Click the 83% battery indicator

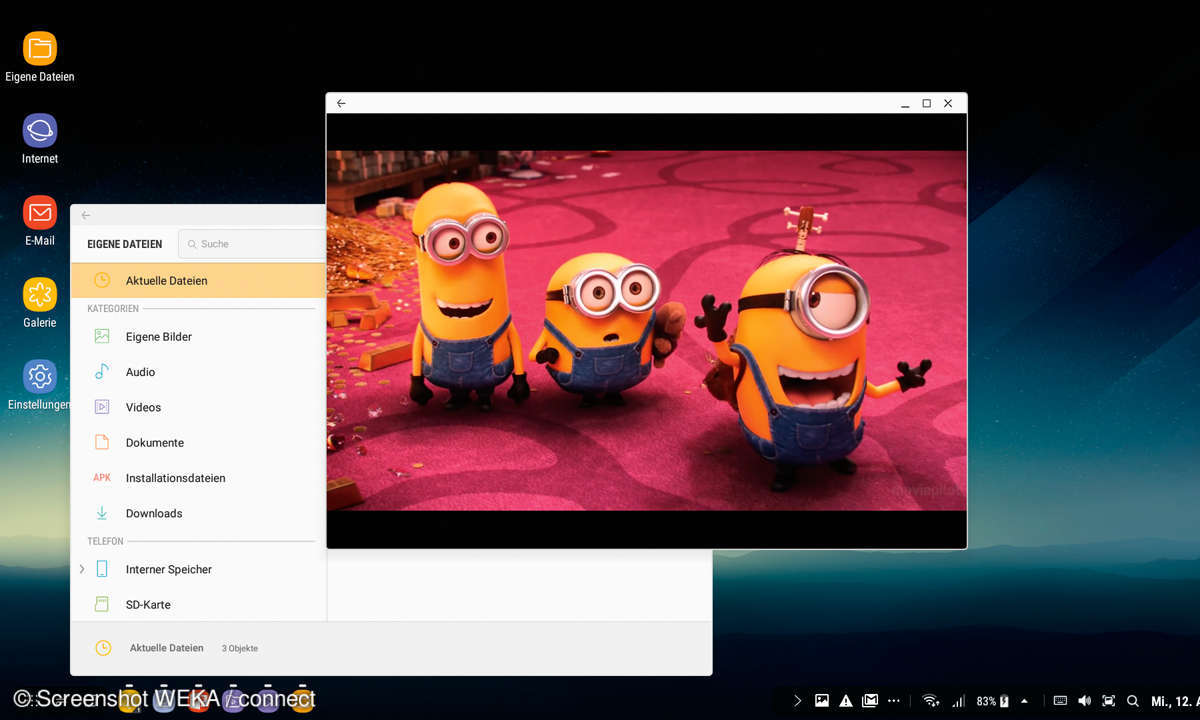[993, 701]
